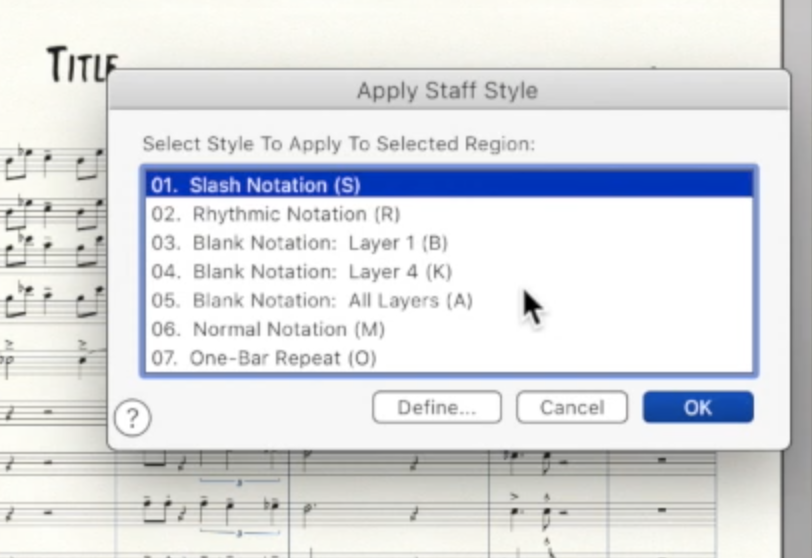
Task: Click the dotted half note after flatted note
Action: [x=309, y=510]
